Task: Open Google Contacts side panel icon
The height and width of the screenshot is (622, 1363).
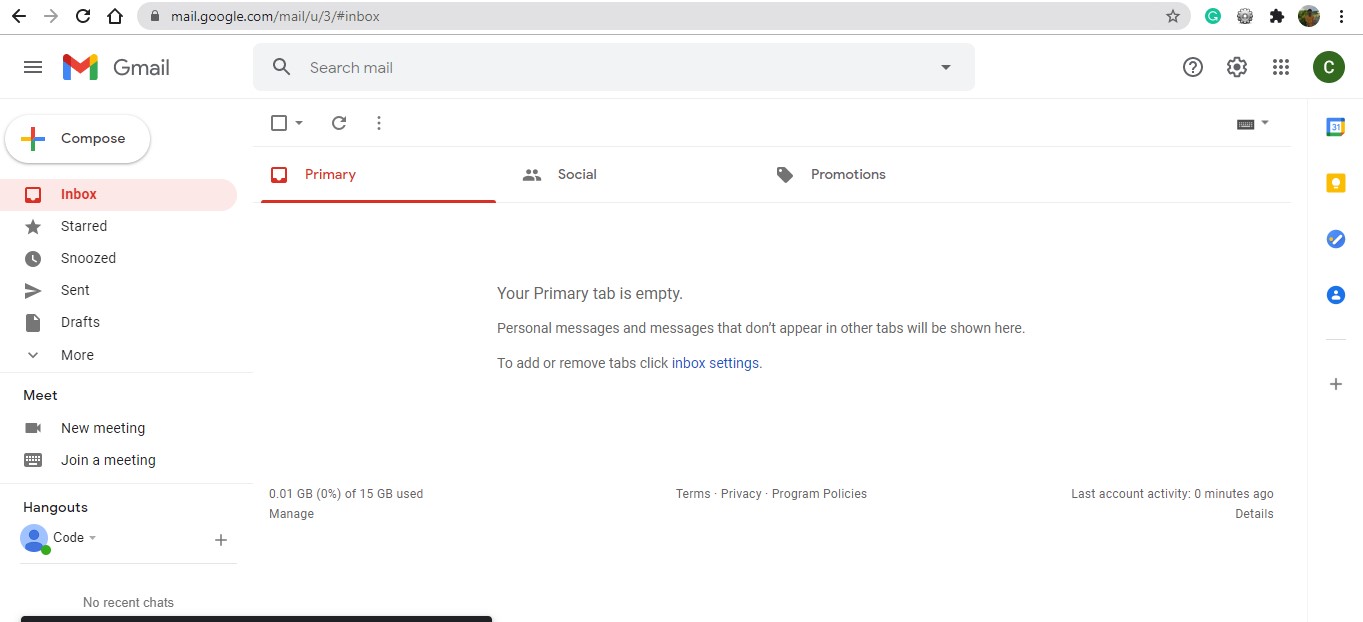Action: [x=1335, y=295]
